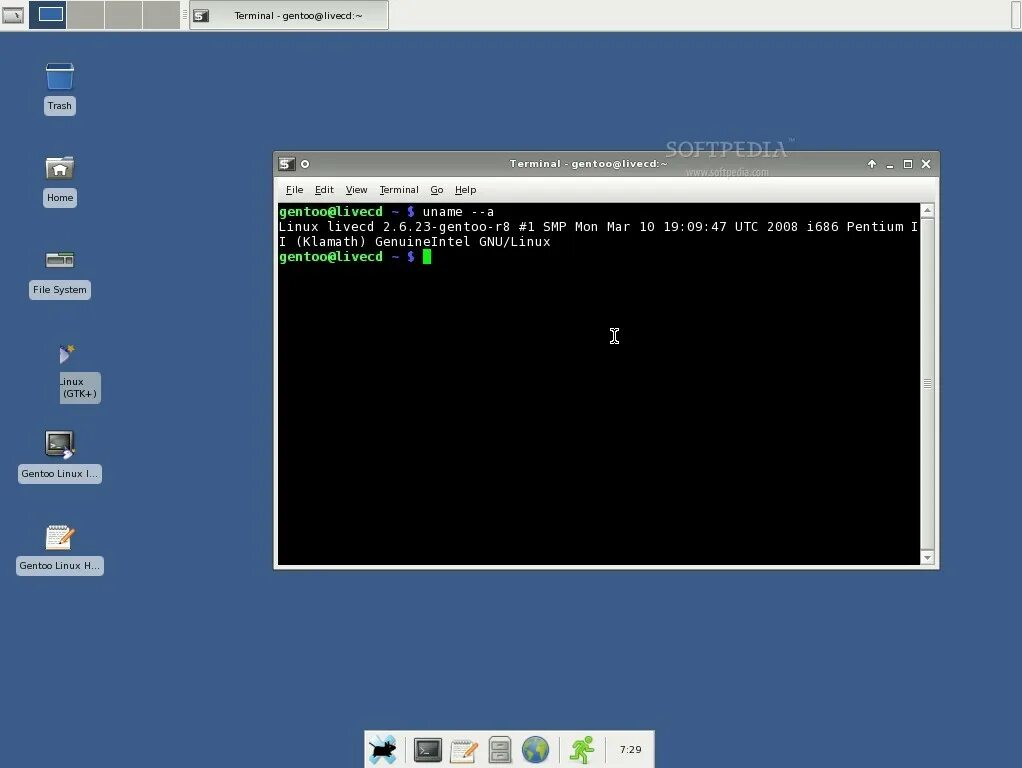The height and width of the screenshot is (768, 1022).
Task: Click the terminal scrollbar up arrow
Action: [x=927, y=211]
